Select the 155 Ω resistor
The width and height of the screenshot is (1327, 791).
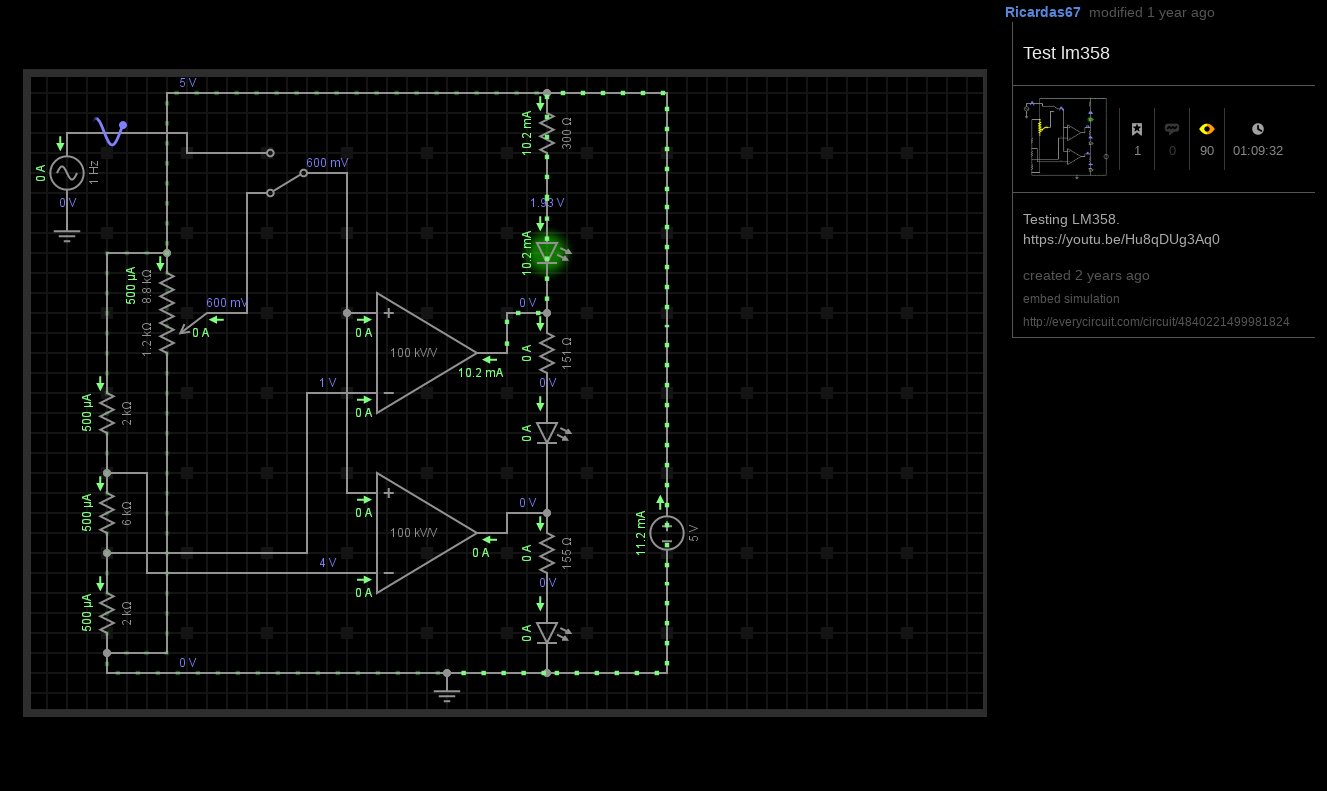pos(547,552)
